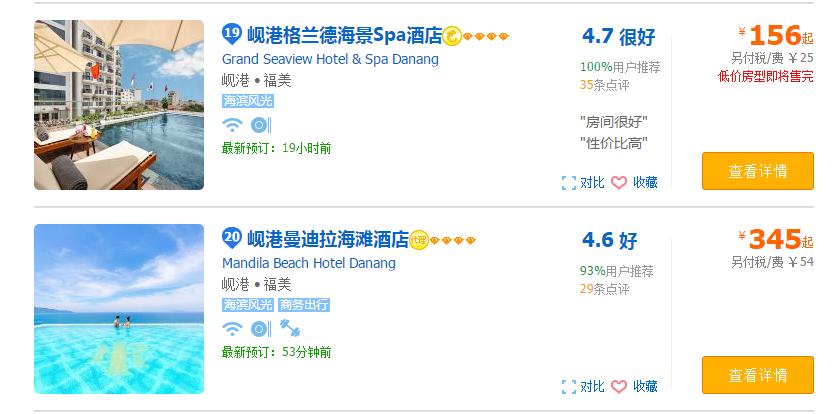Open 查看详情 for Grand Seaview Hotel

pyautogui.click(x=757, y=171)
